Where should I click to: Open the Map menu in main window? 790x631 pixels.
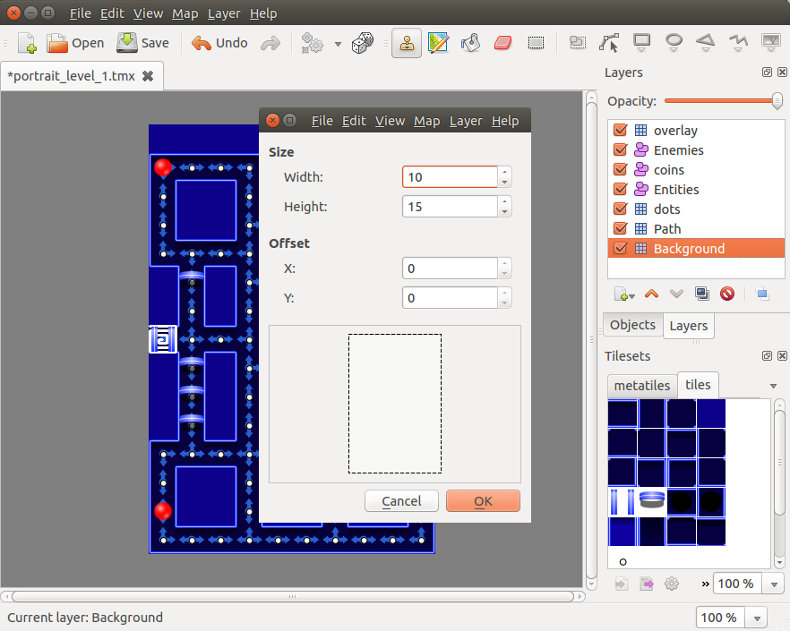[x=185, y=14]
